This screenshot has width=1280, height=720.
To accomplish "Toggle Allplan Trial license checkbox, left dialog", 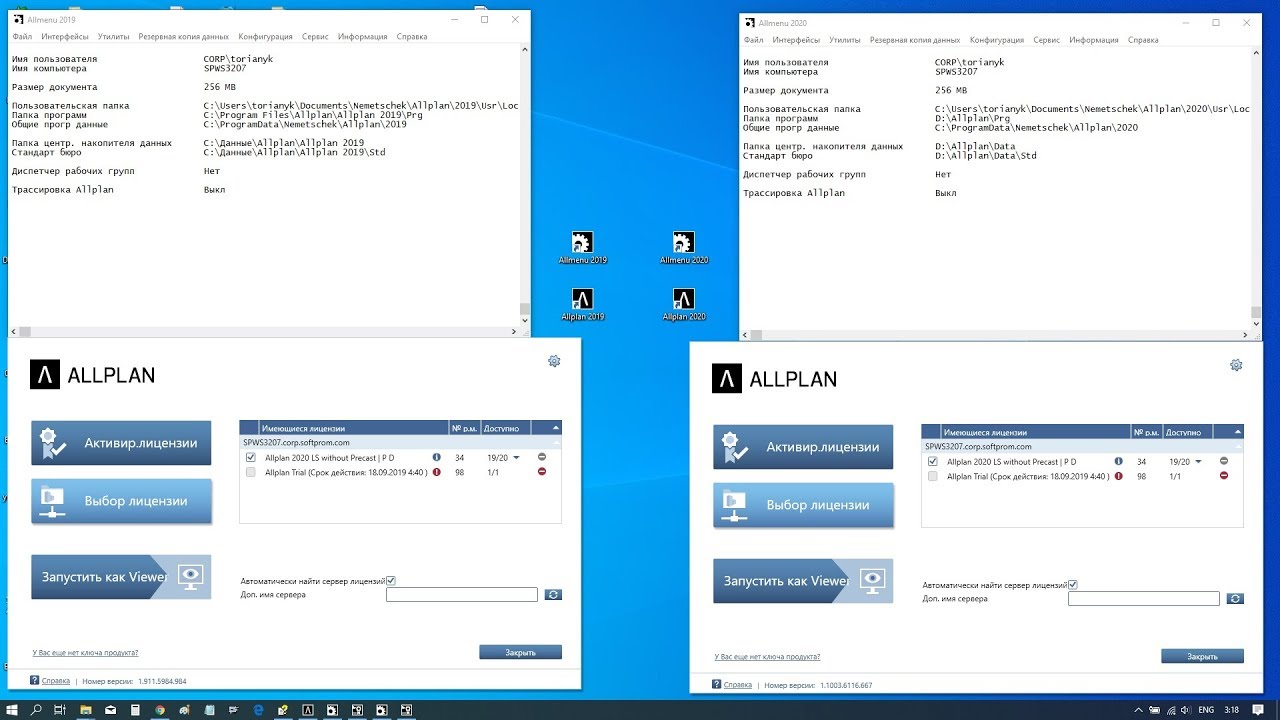I will 251,472.
